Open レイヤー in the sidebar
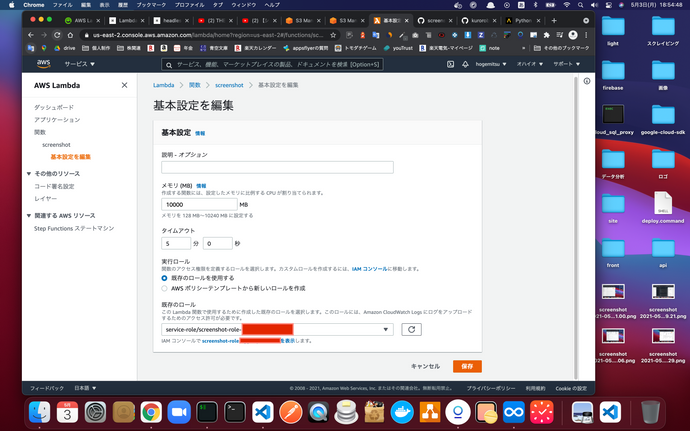 (x=46, y=199)
